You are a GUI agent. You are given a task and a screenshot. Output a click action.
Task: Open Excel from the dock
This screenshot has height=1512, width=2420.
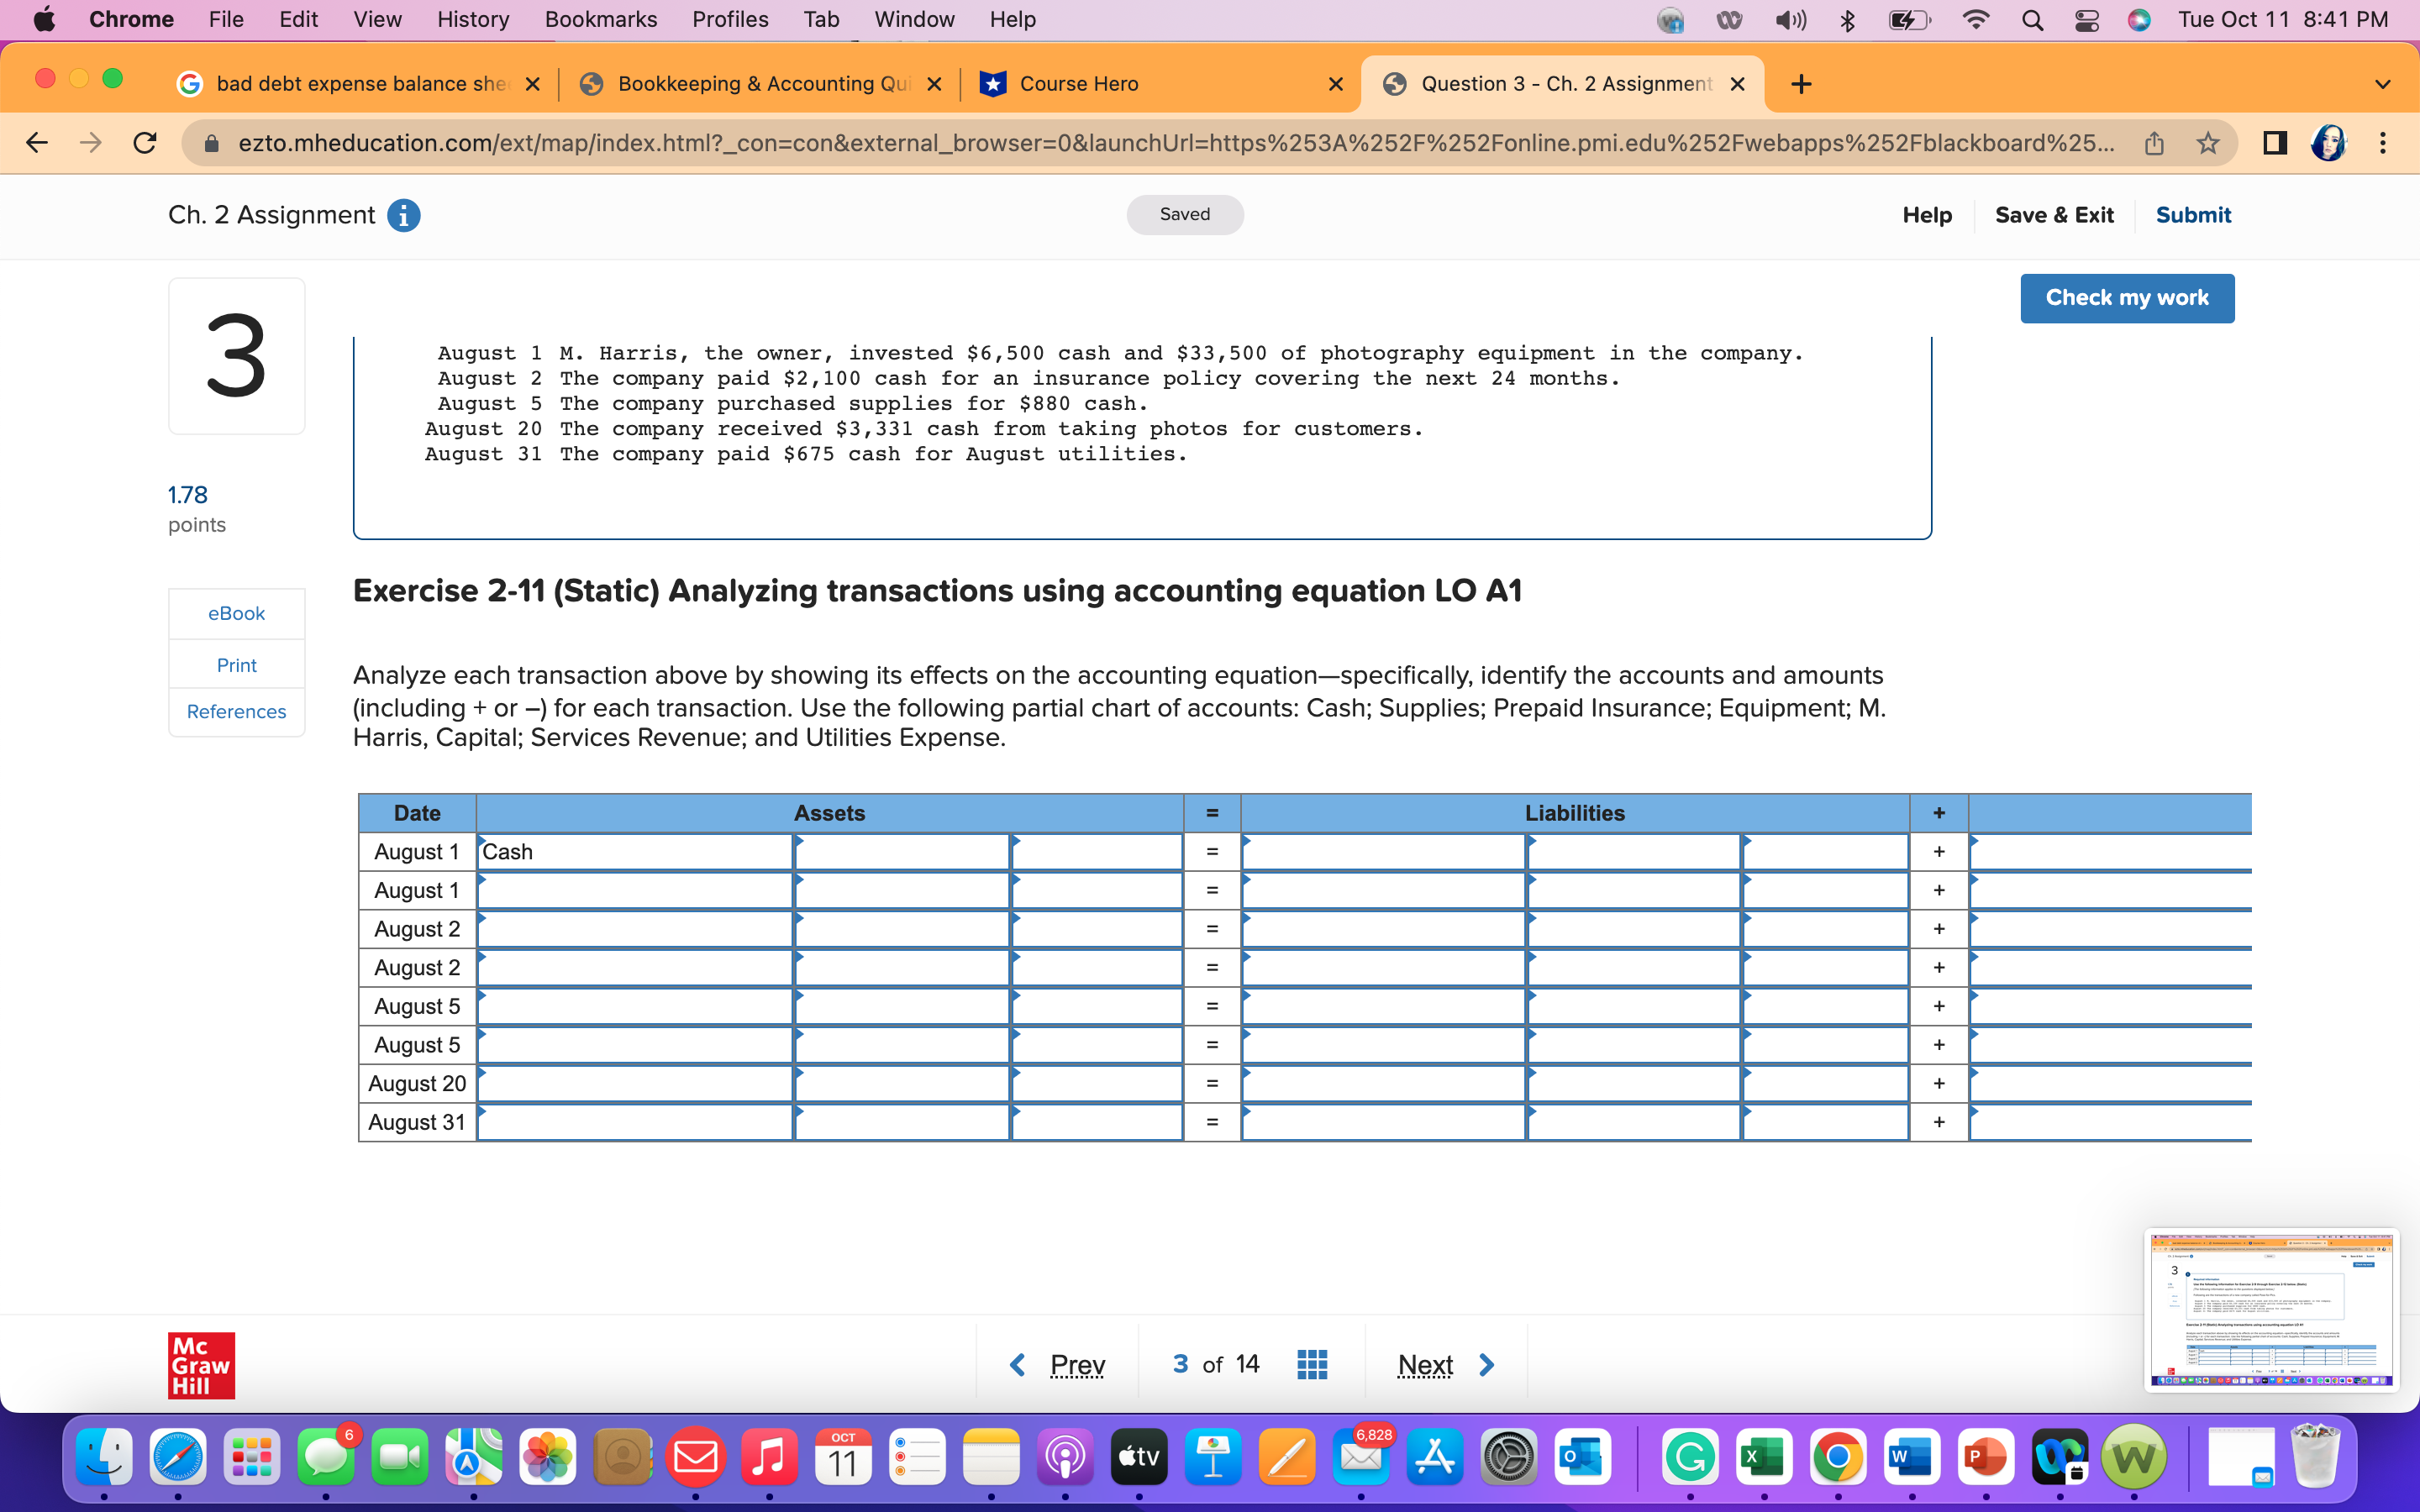1763,1458
